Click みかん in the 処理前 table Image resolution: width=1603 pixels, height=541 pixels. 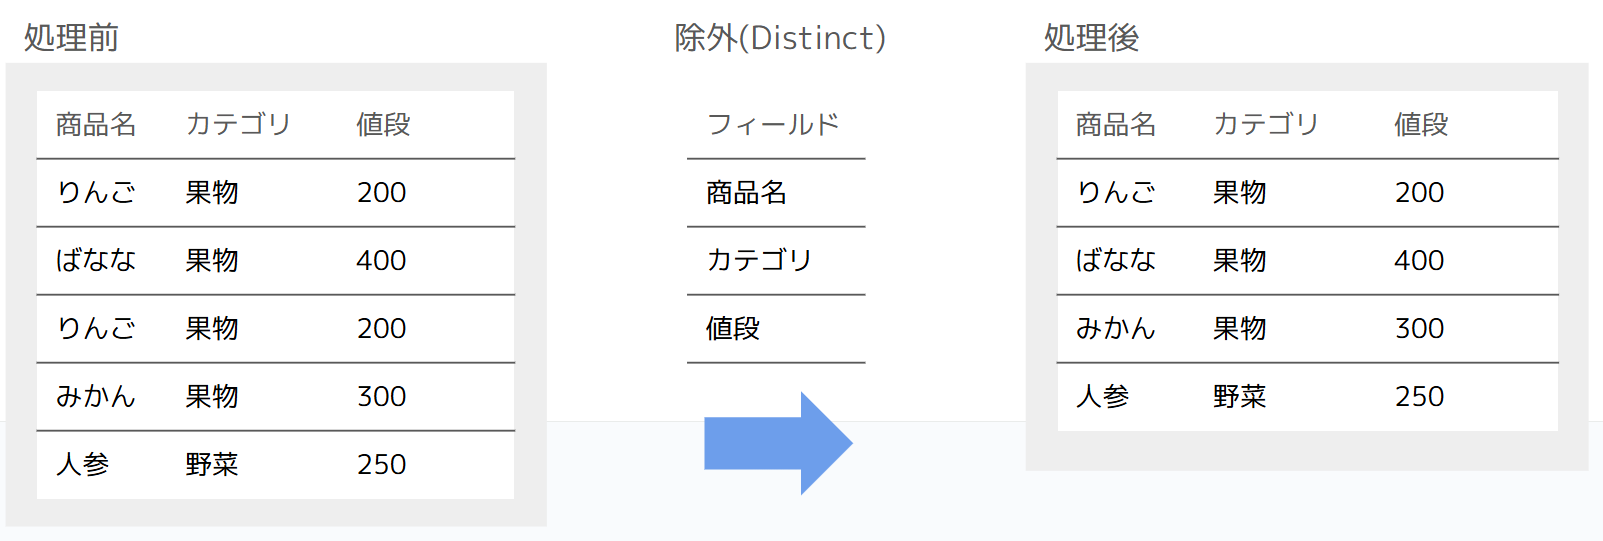[x=96, y=396]
